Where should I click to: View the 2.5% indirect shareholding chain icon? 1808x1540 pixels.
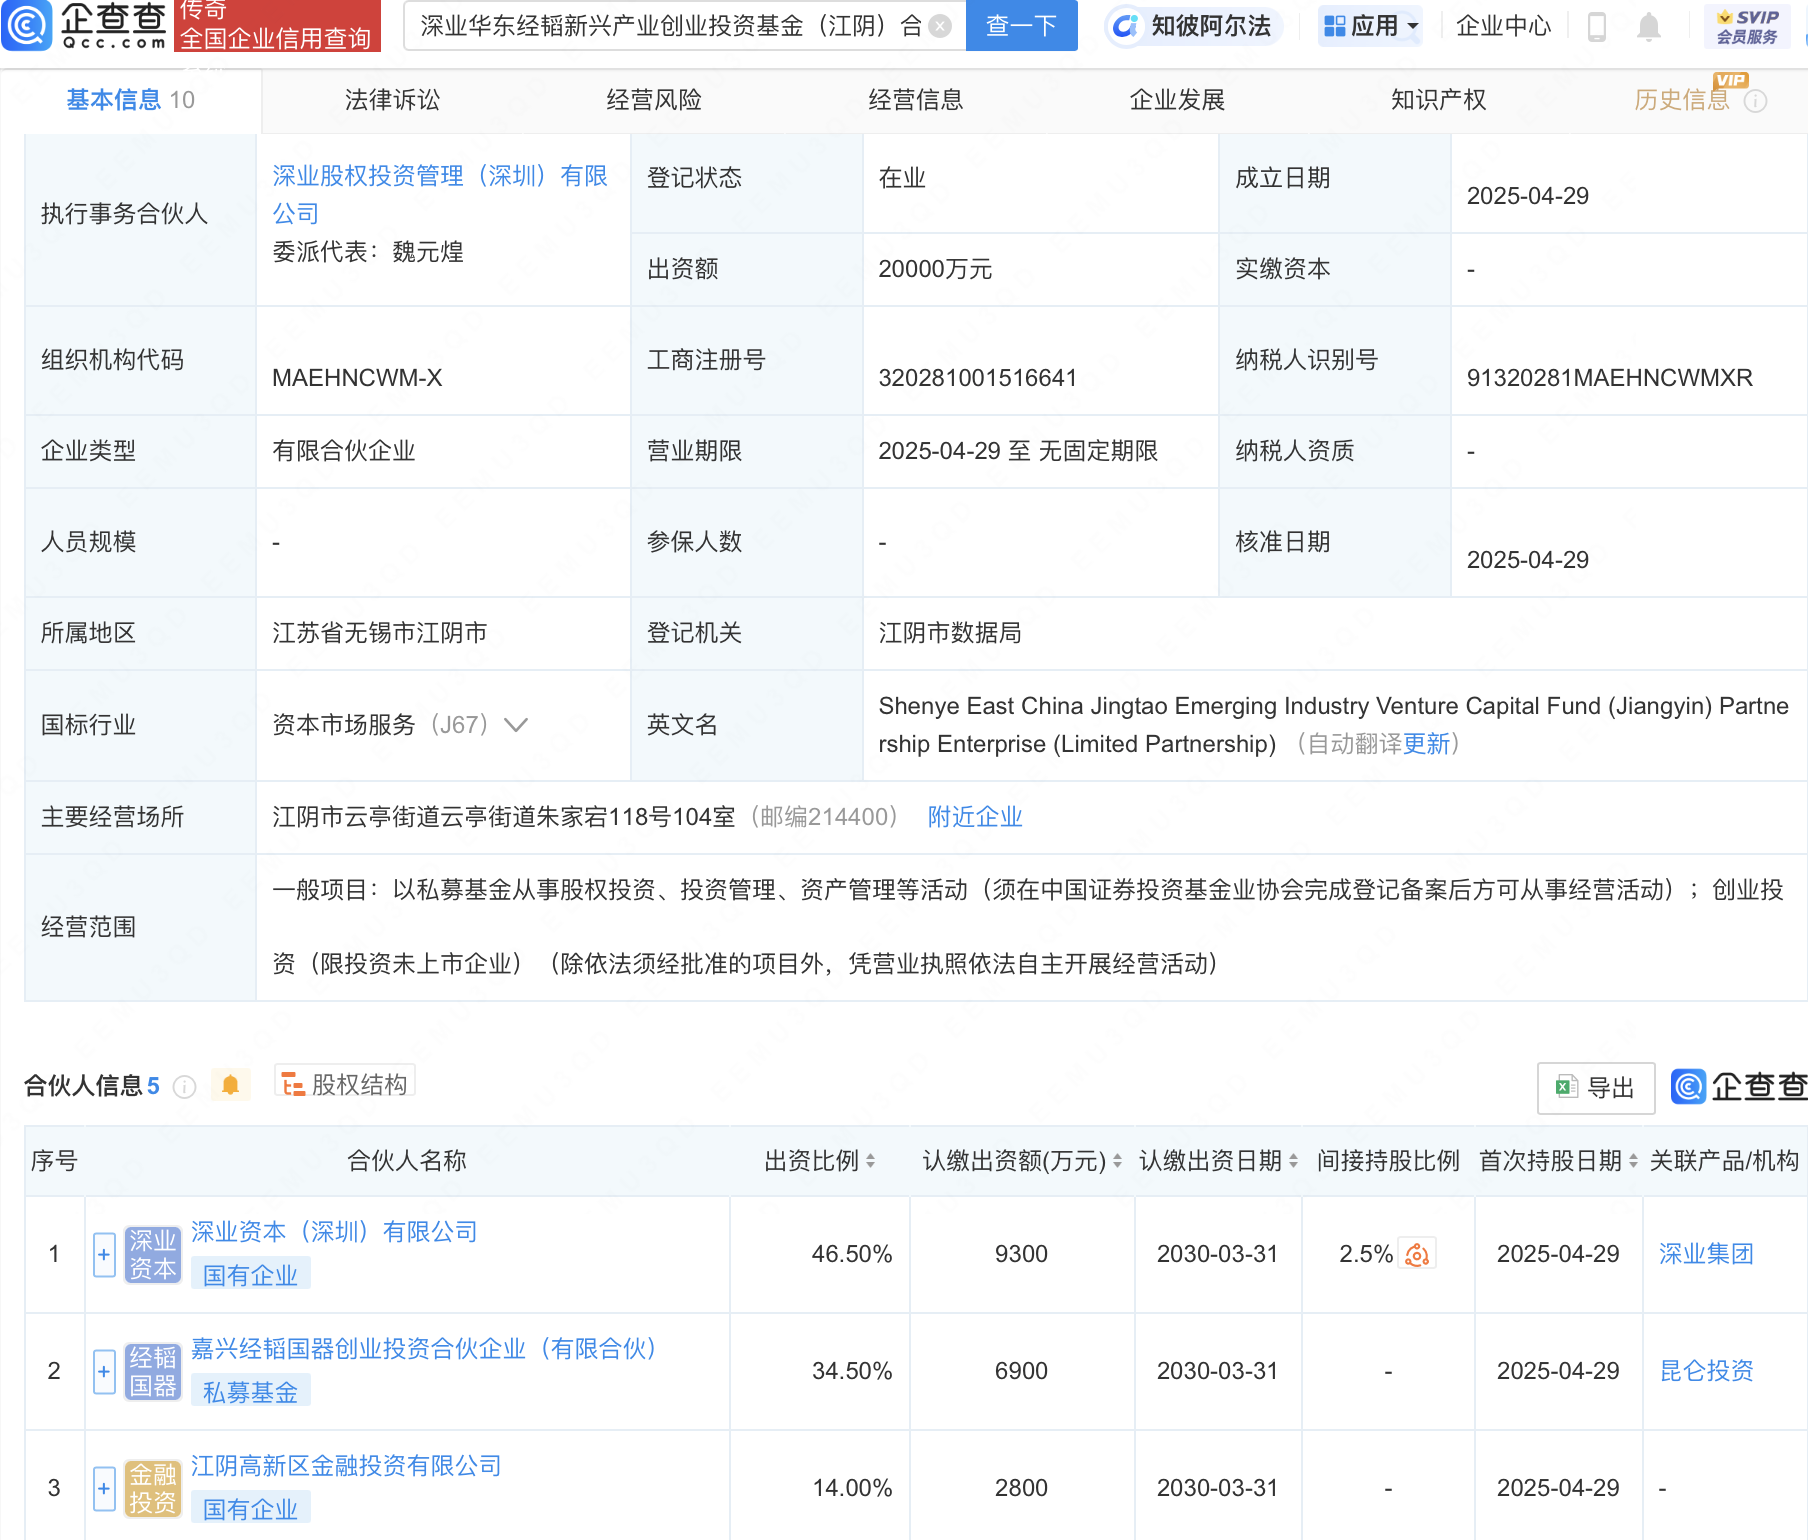click(1417, 1254)
